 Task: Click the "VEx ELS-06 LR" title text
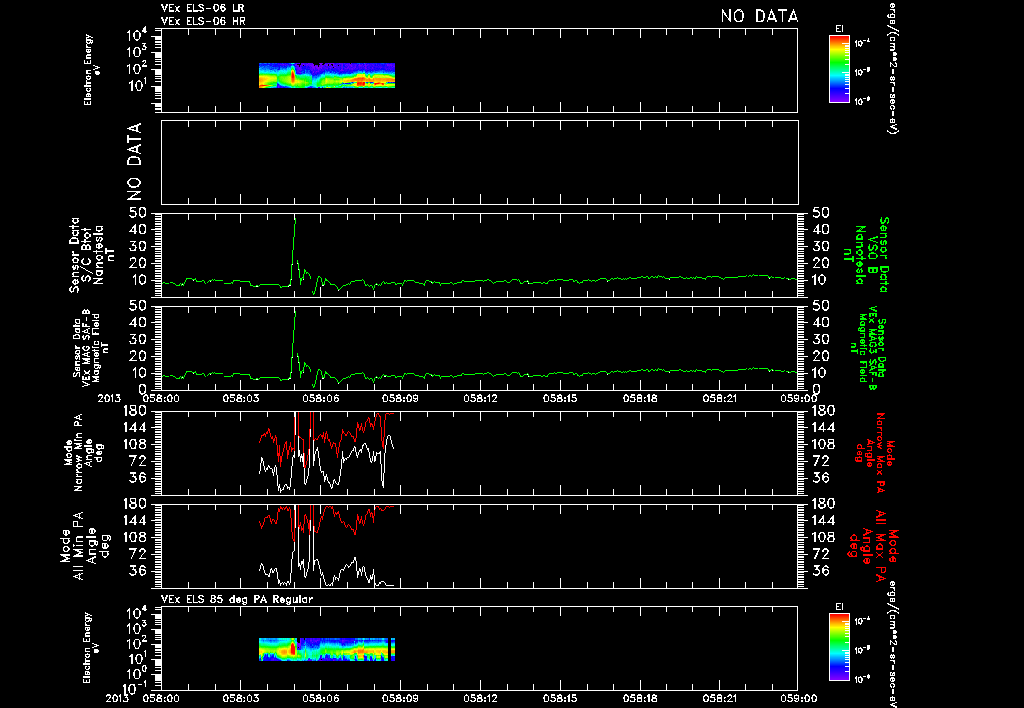[203, 8]
